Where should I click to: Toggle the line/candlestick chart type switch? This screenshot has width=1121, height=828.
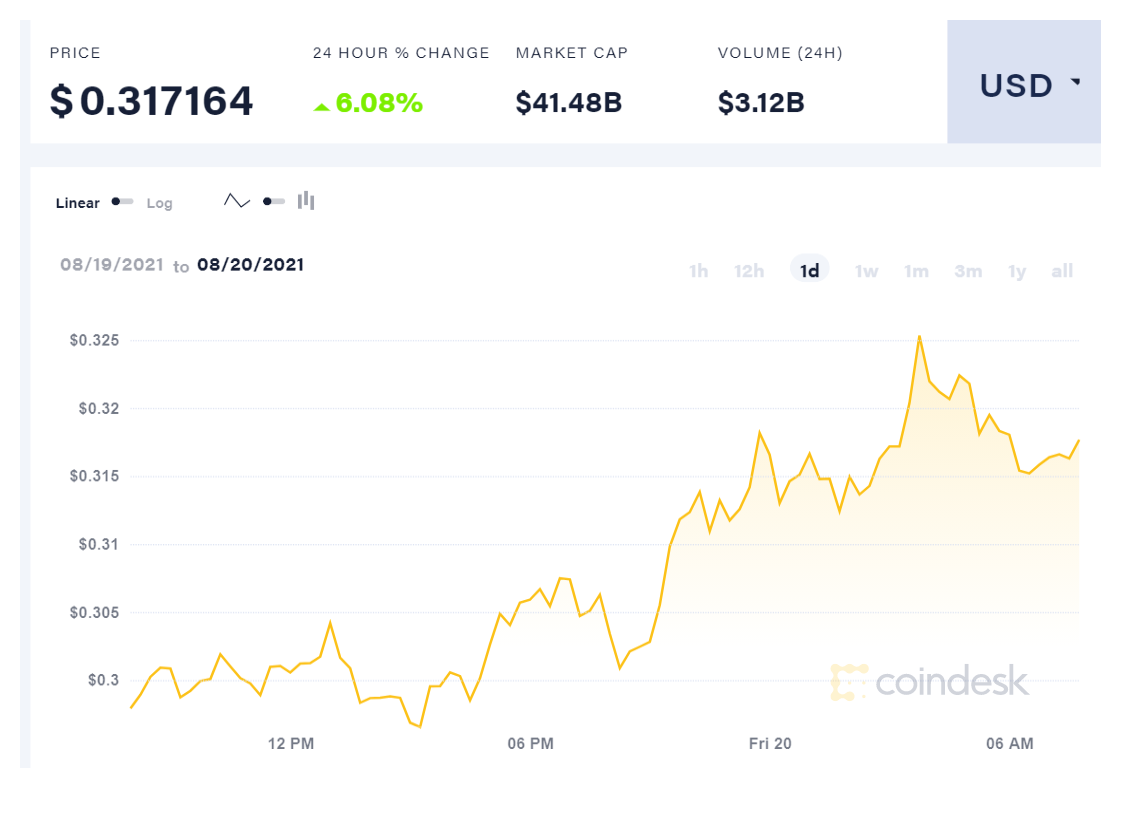tap(273, 201)
